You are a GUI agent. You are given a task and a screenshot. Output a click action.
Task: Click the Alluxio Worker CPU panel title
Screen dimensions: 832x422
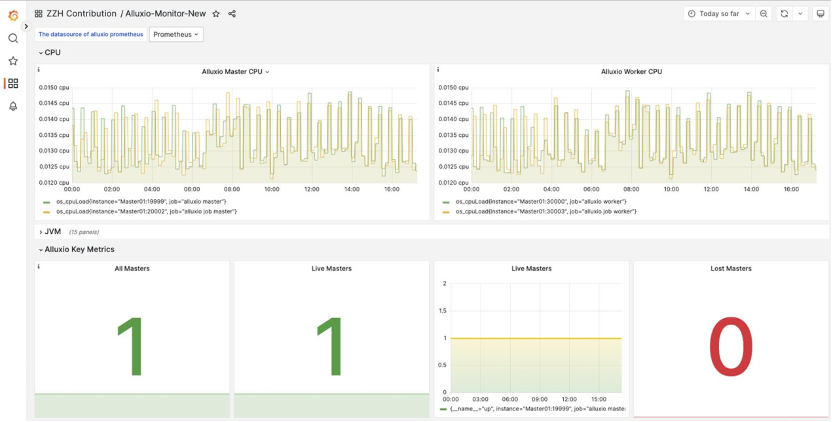pyautogui.click(x=631, y=72)
